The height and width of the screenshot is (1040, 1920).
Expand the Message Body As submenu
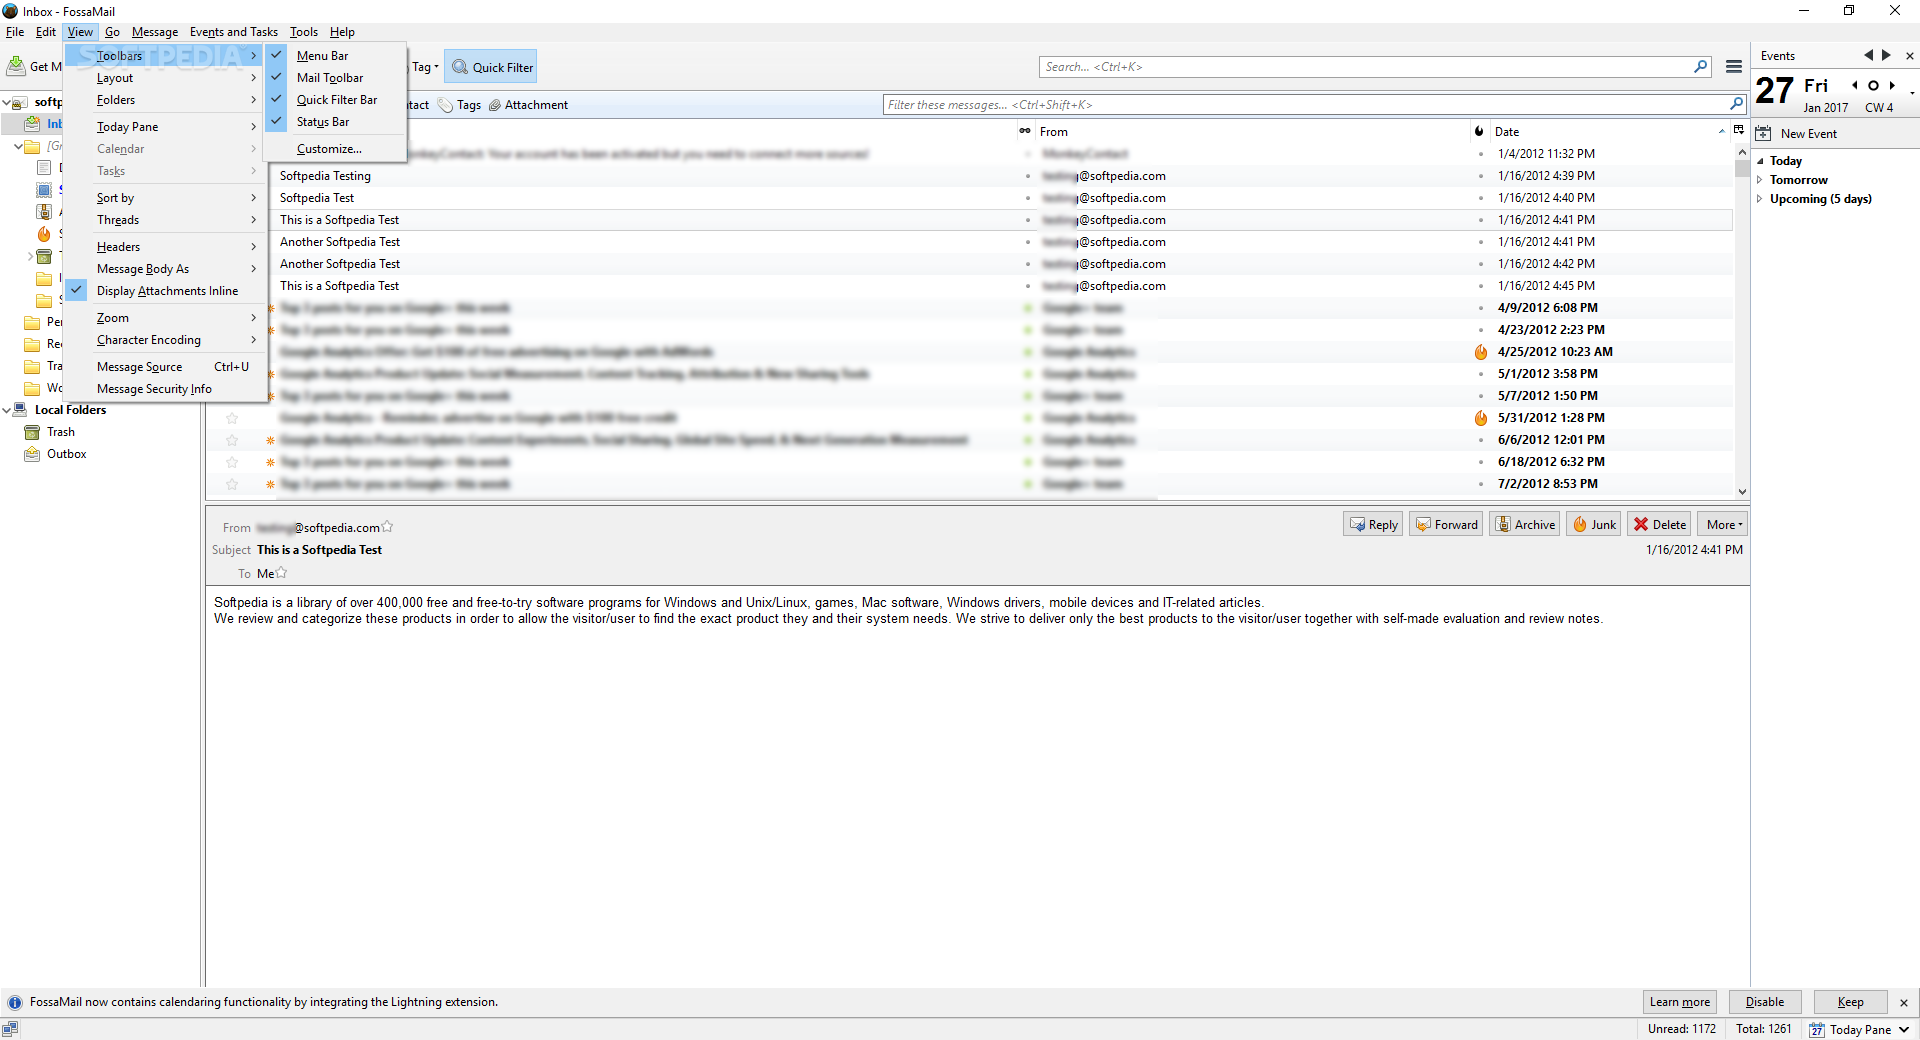166,269
